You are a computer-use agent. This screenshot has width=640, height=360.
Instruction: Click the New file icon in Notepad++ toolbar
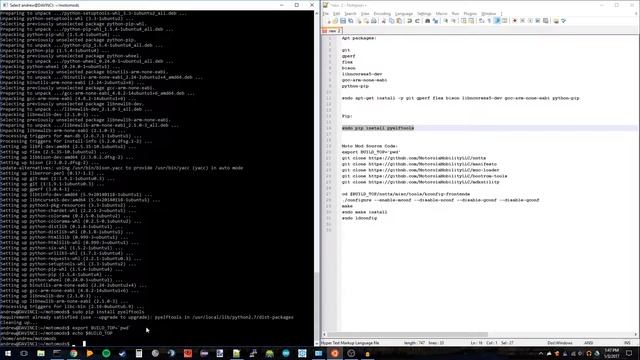pos(328,21)
